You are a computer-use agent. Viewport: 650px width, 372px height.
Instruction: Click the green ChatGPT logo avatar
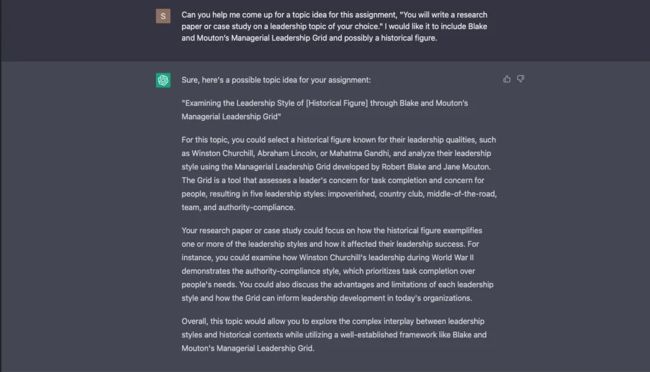click(x=163, y=80)
